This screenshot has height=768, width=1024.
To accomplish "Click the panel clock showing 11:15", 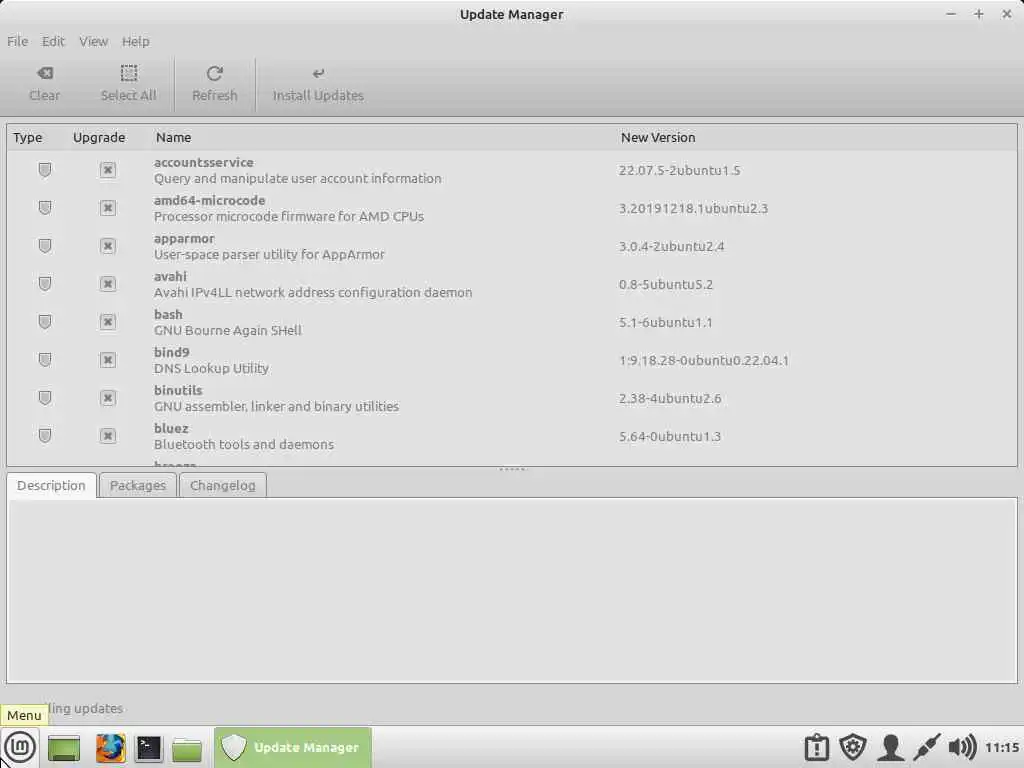I will tap(1002, 748).
